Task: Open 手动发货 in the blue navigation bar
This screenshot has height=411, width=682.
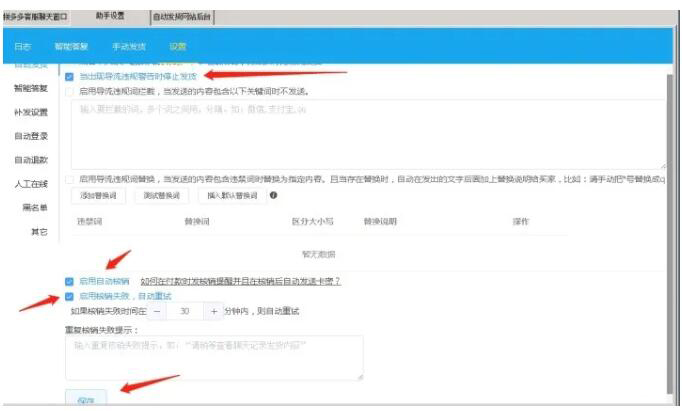Action: click(129, 47)
